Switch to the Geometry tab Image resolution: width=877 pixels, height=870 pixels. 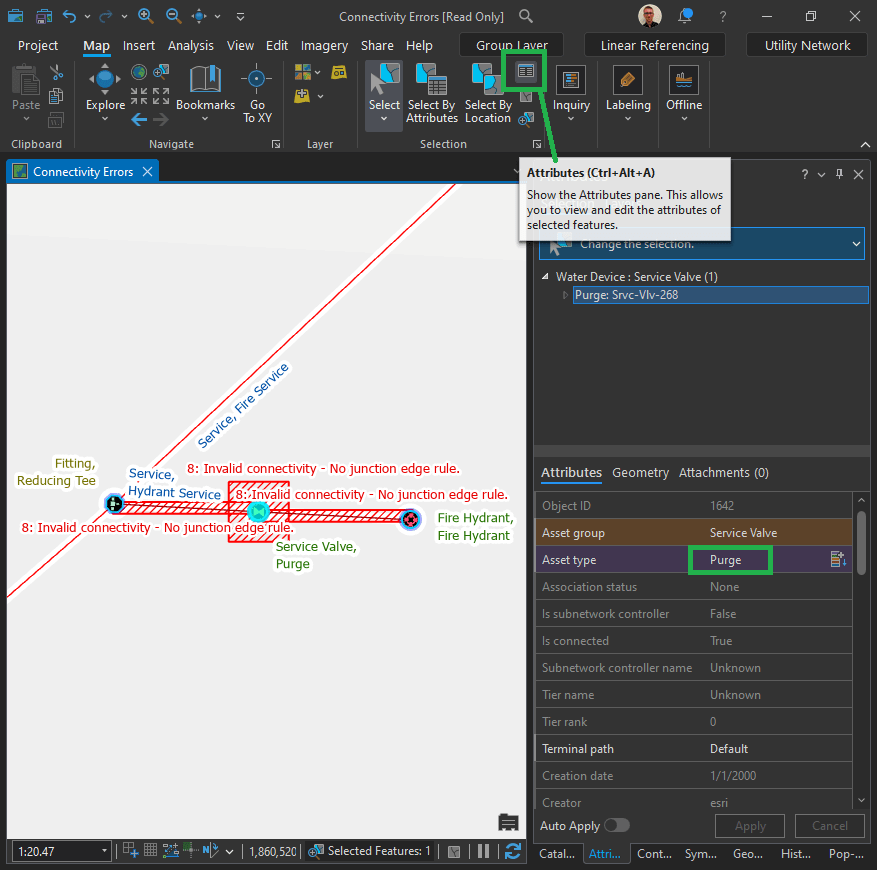coord(640,473)
